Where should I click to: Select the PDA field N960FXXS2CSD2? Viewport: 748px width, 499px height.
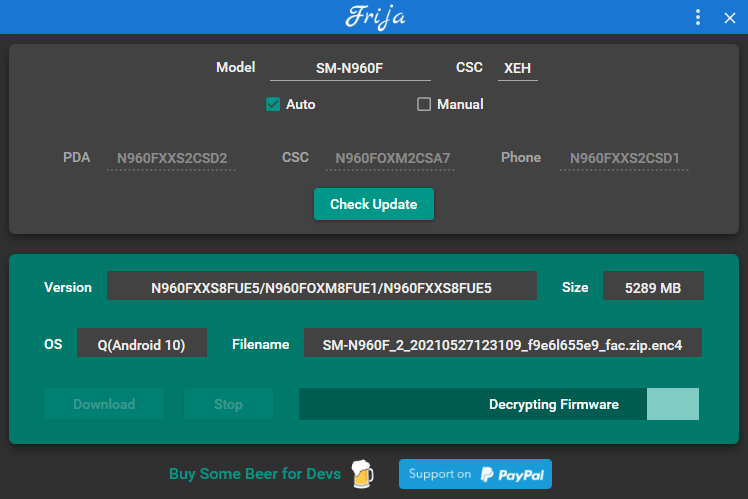[x=172, y=158]
